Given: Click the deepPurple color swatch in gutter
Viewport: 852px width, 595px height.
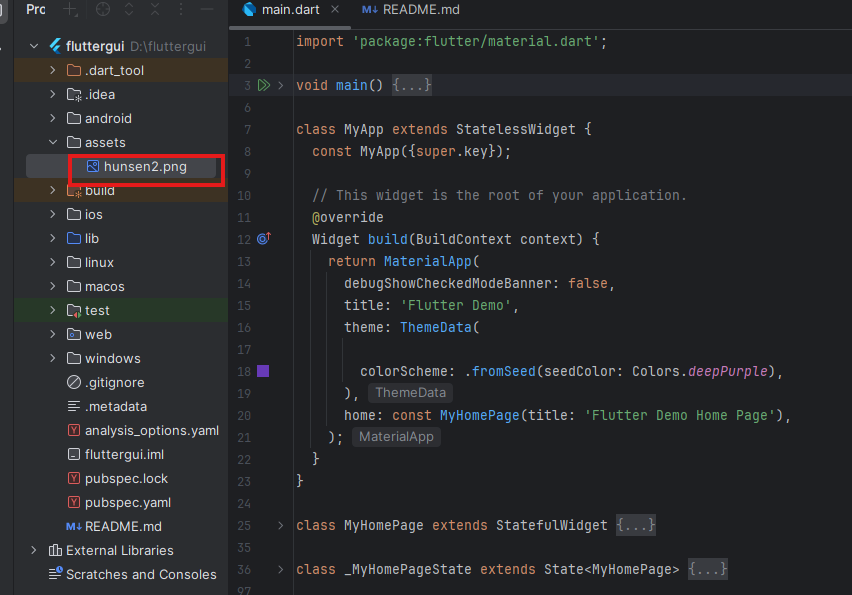Looking at the screenshot, I should tap(264, 371).
